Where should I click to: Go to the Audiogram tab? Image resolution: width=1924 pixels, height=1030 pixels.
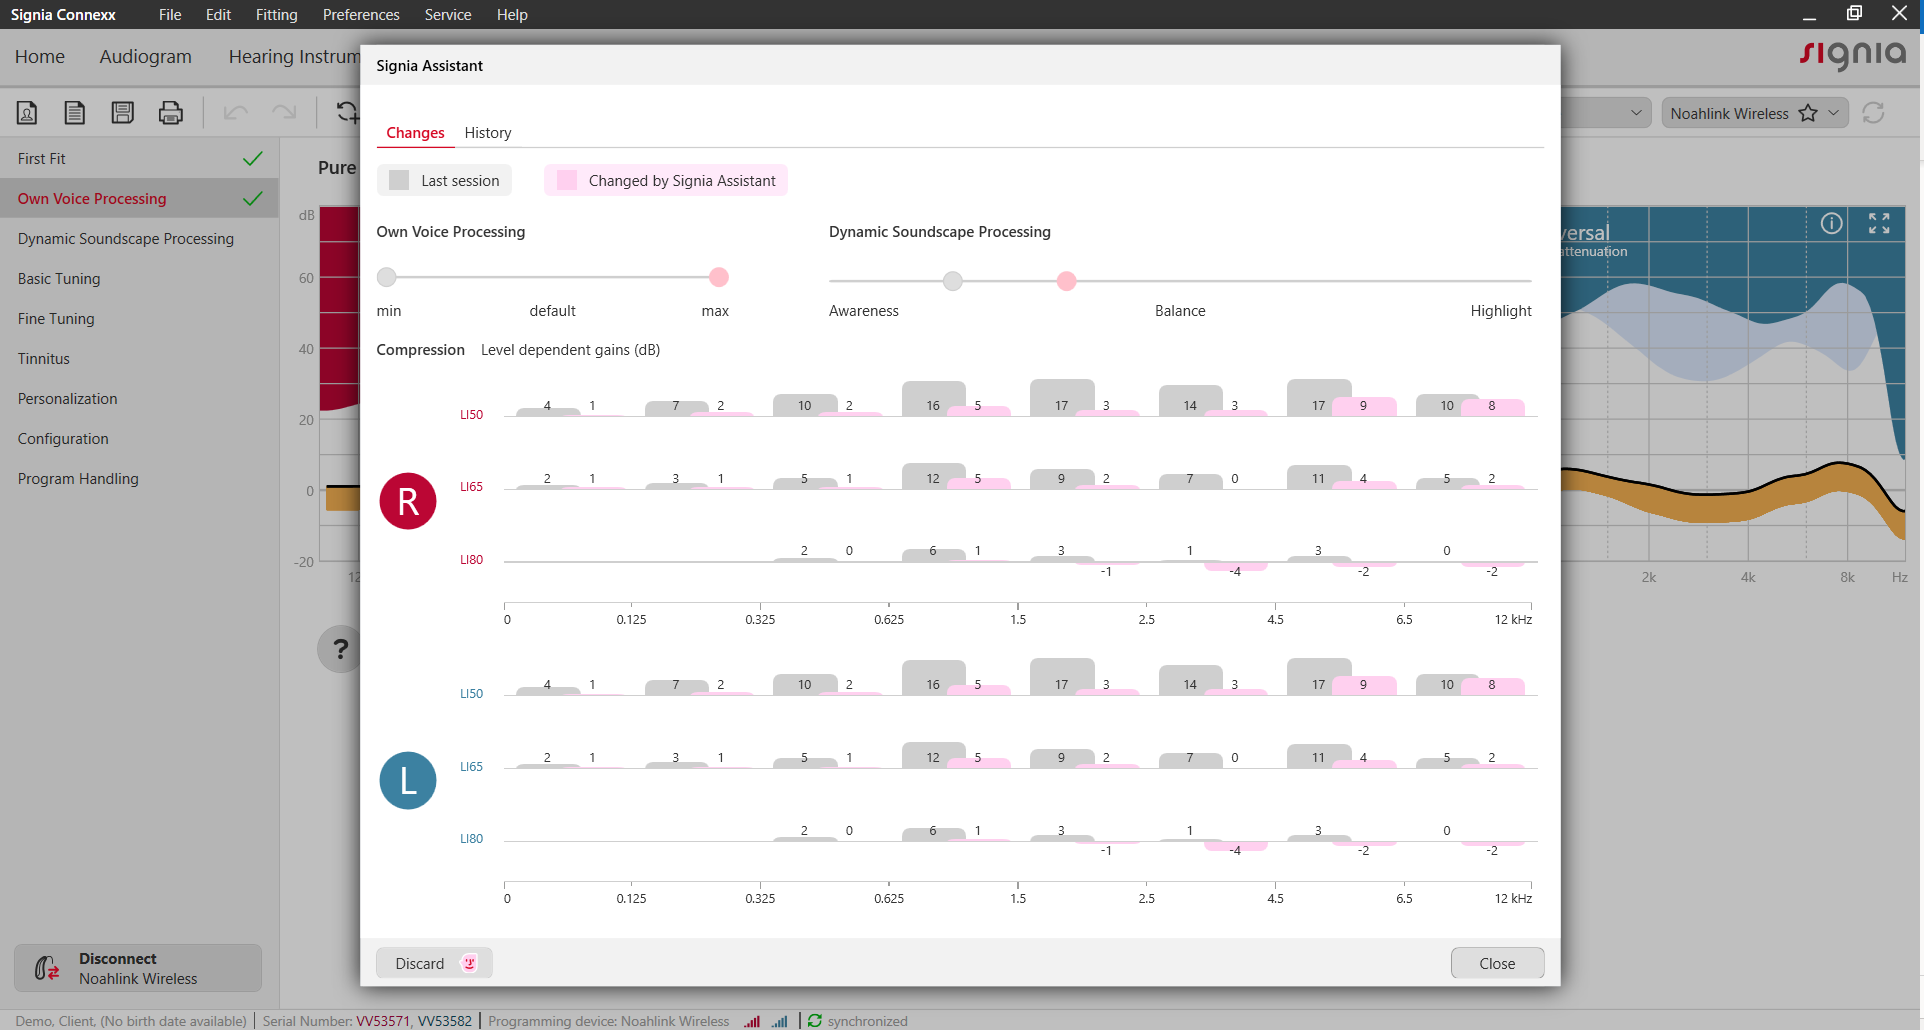tap(146, 57)
